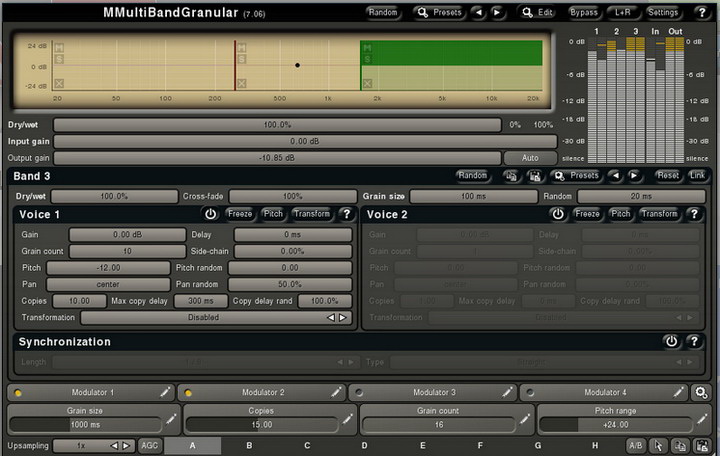
Task: Open the main help icon in title bar
Action: [x=700, y=13]
